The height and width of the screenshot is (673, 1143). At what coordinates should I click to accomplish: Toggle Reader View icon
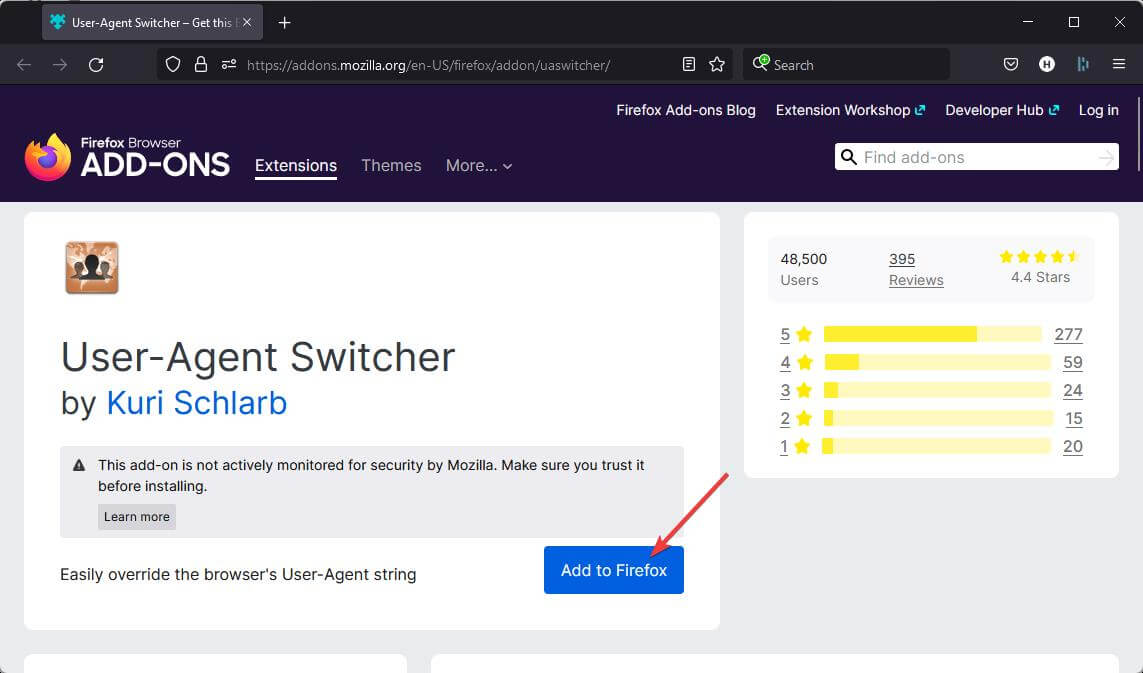689,65
